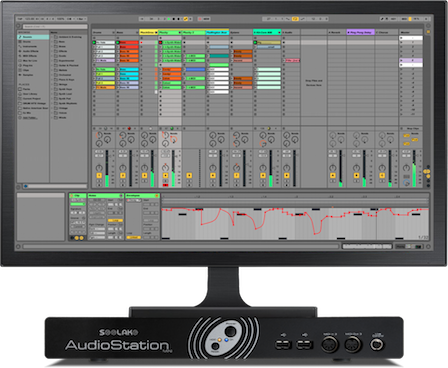Click the Tap tempo button
The height and width of the screenshot is (368, 448).
(20, 19)
